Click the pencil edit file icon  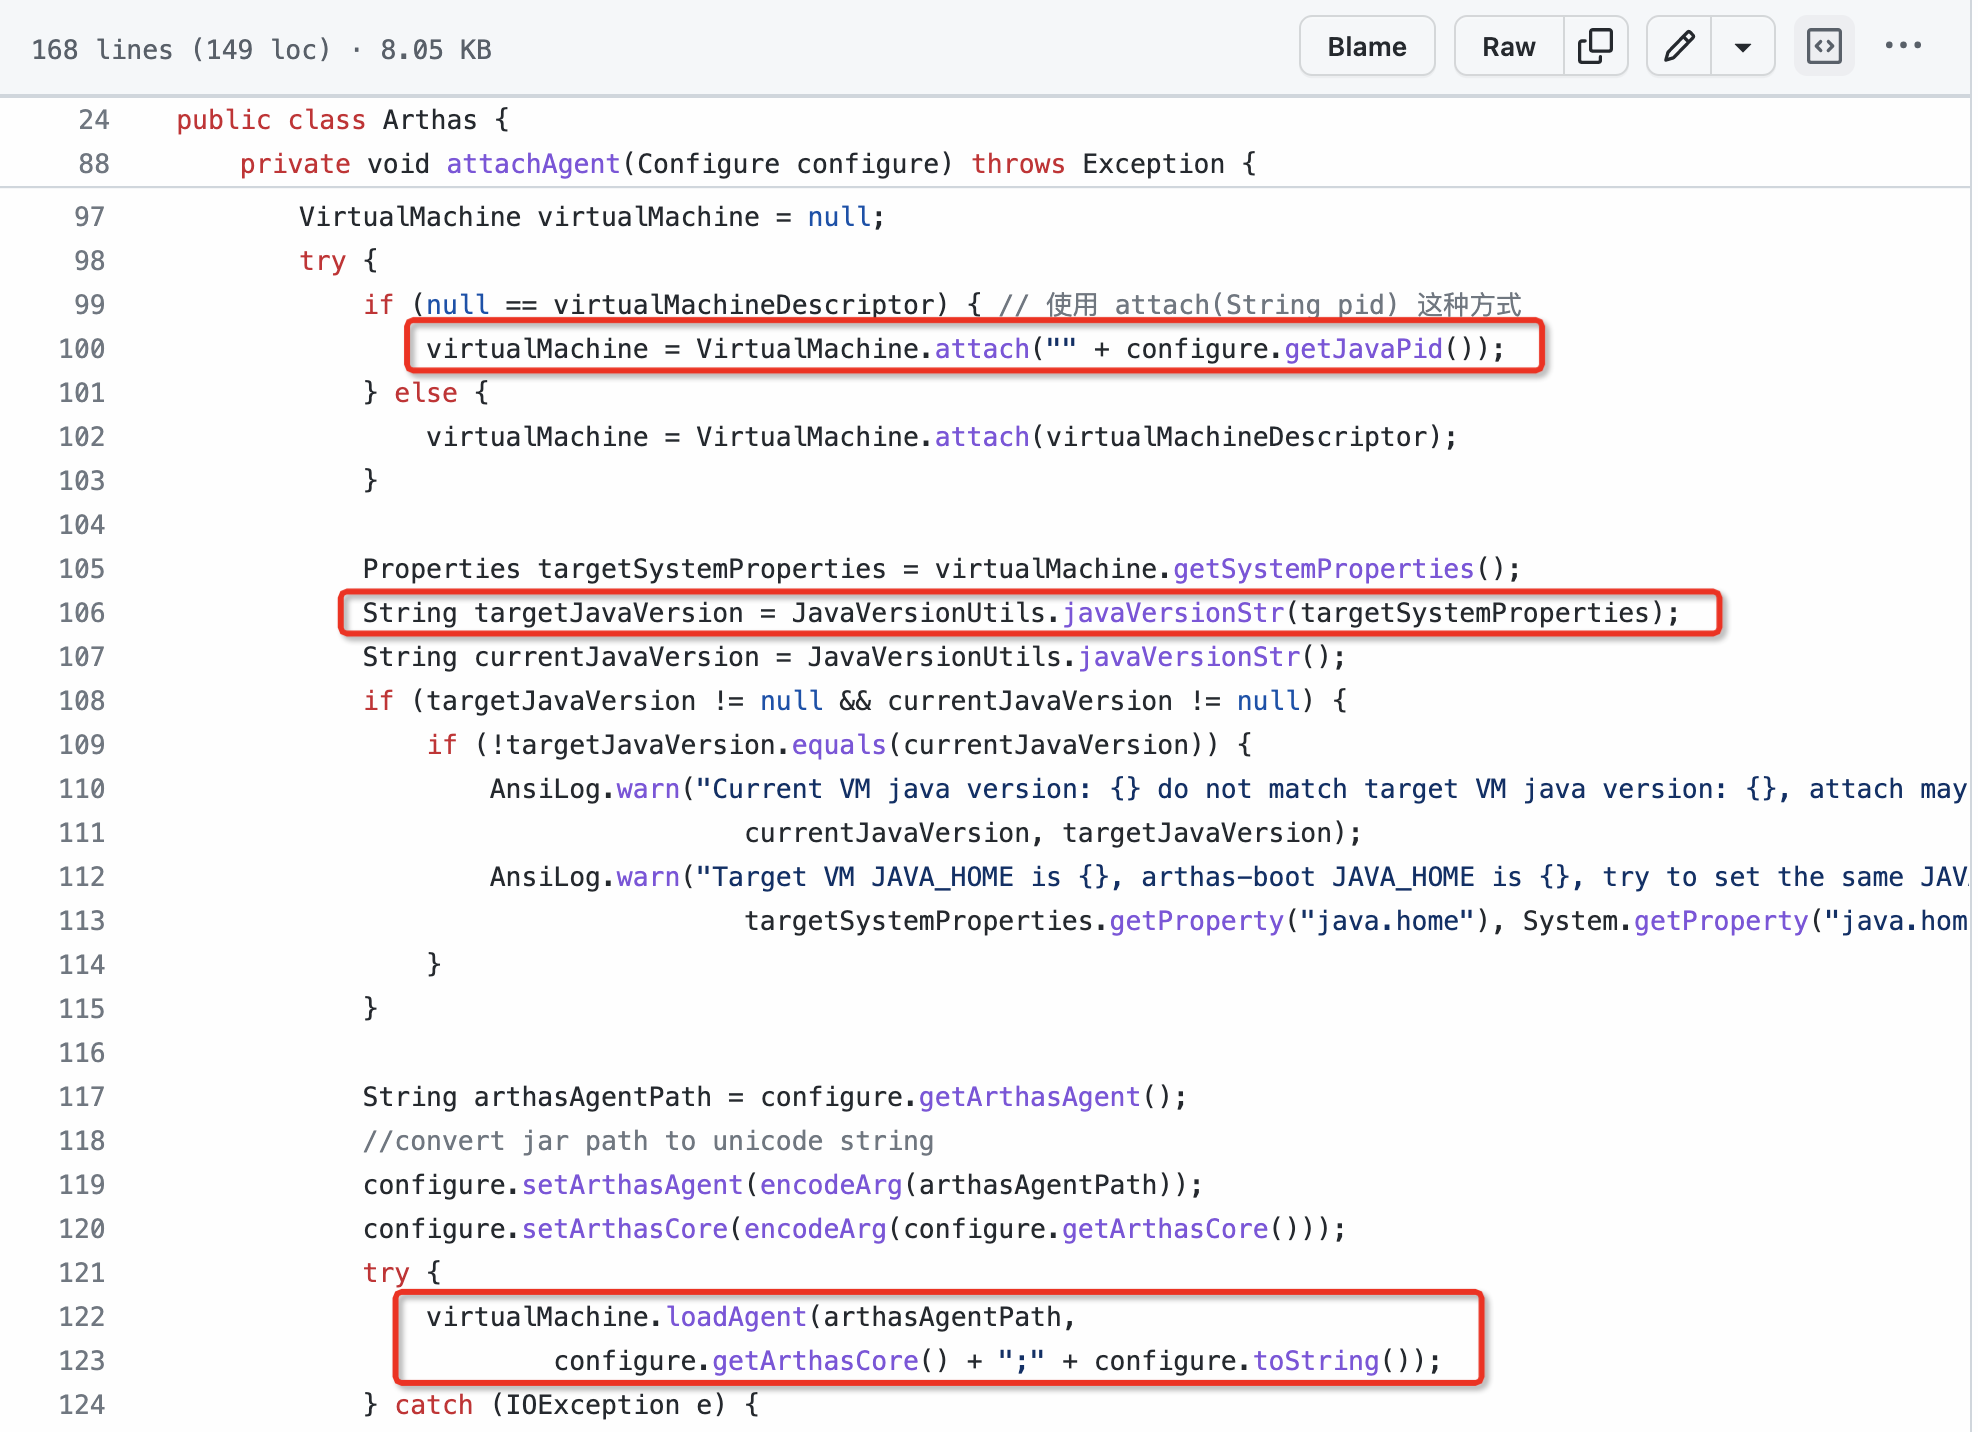coord(1679,47)
